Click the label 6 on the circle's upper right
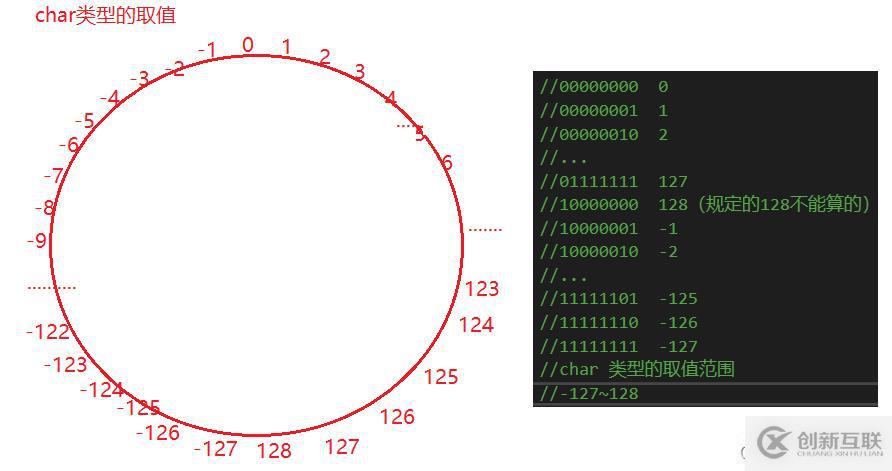892x471 pixels. [447, 163]
